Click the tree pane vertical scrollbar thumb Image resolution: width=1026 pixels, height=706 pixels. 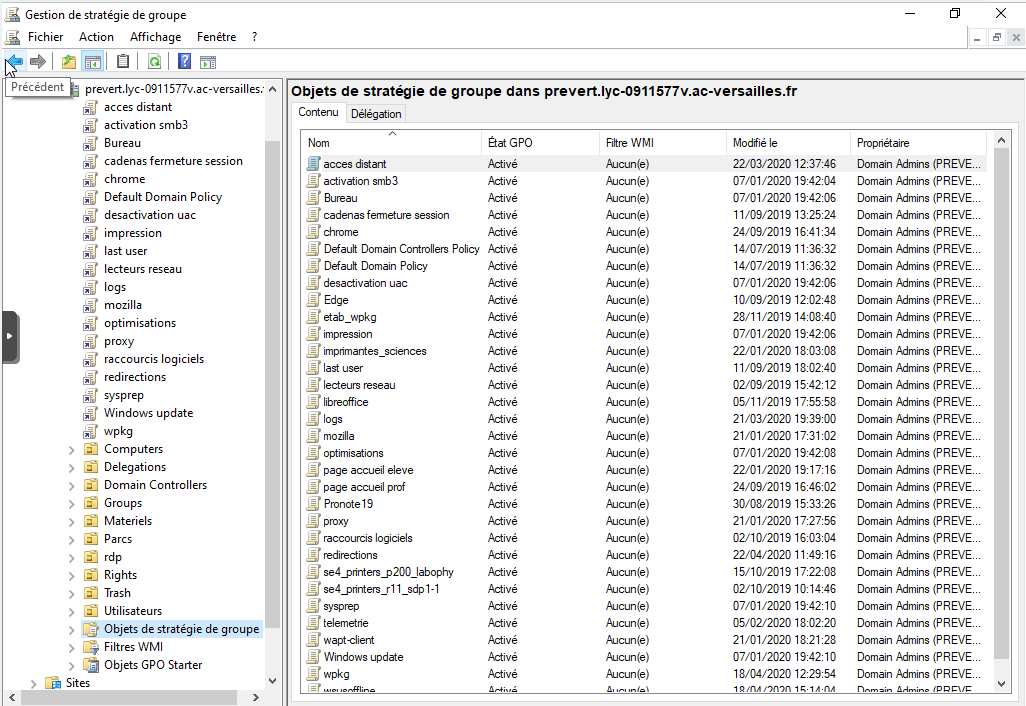(272, 384)
